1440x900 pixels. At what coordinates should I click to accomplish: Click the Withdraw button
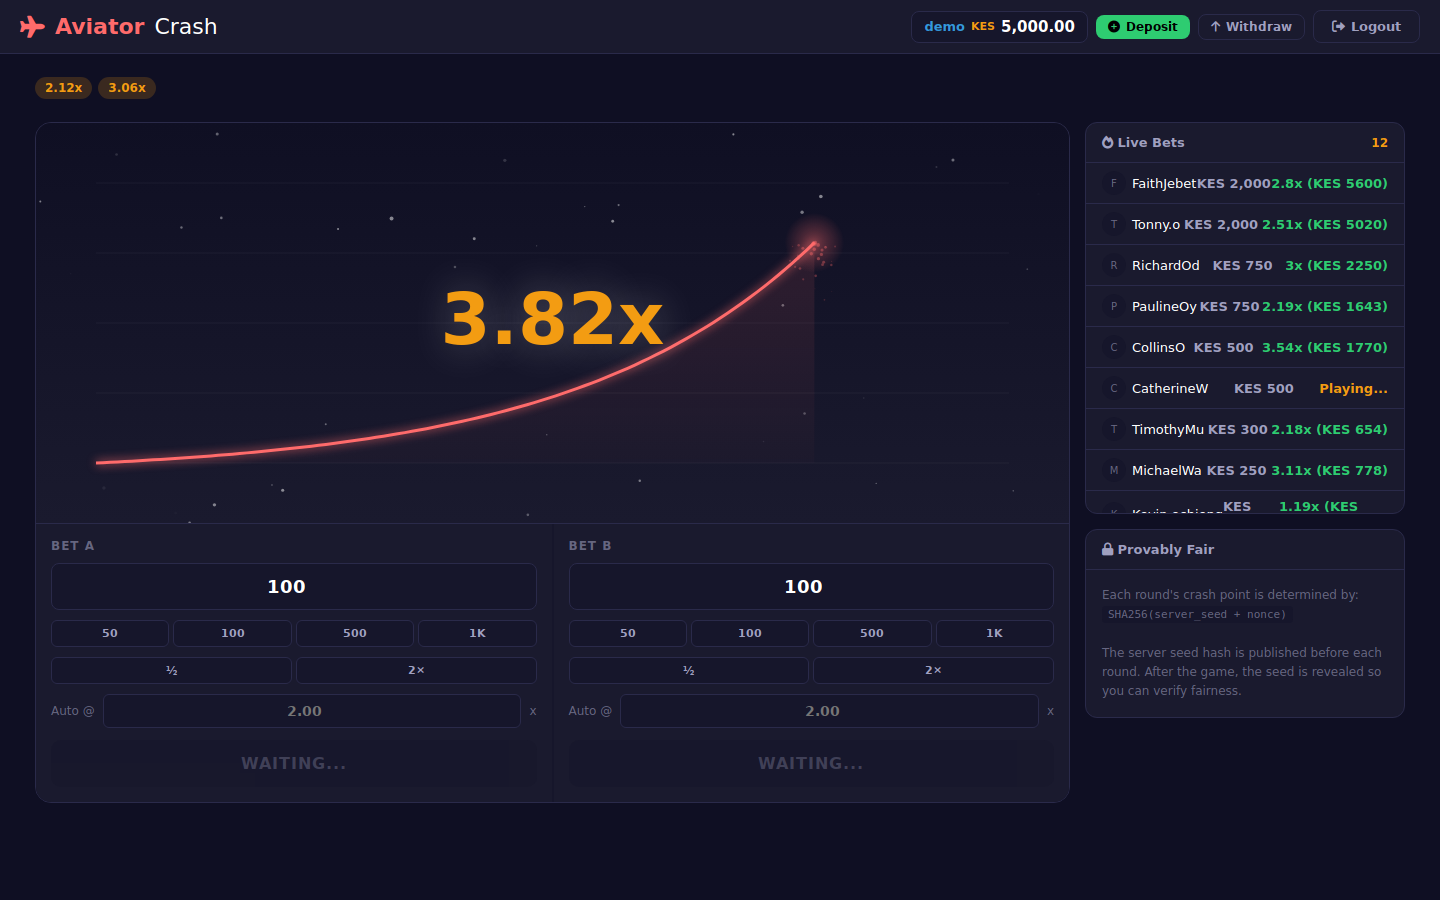coord(1251,27)
